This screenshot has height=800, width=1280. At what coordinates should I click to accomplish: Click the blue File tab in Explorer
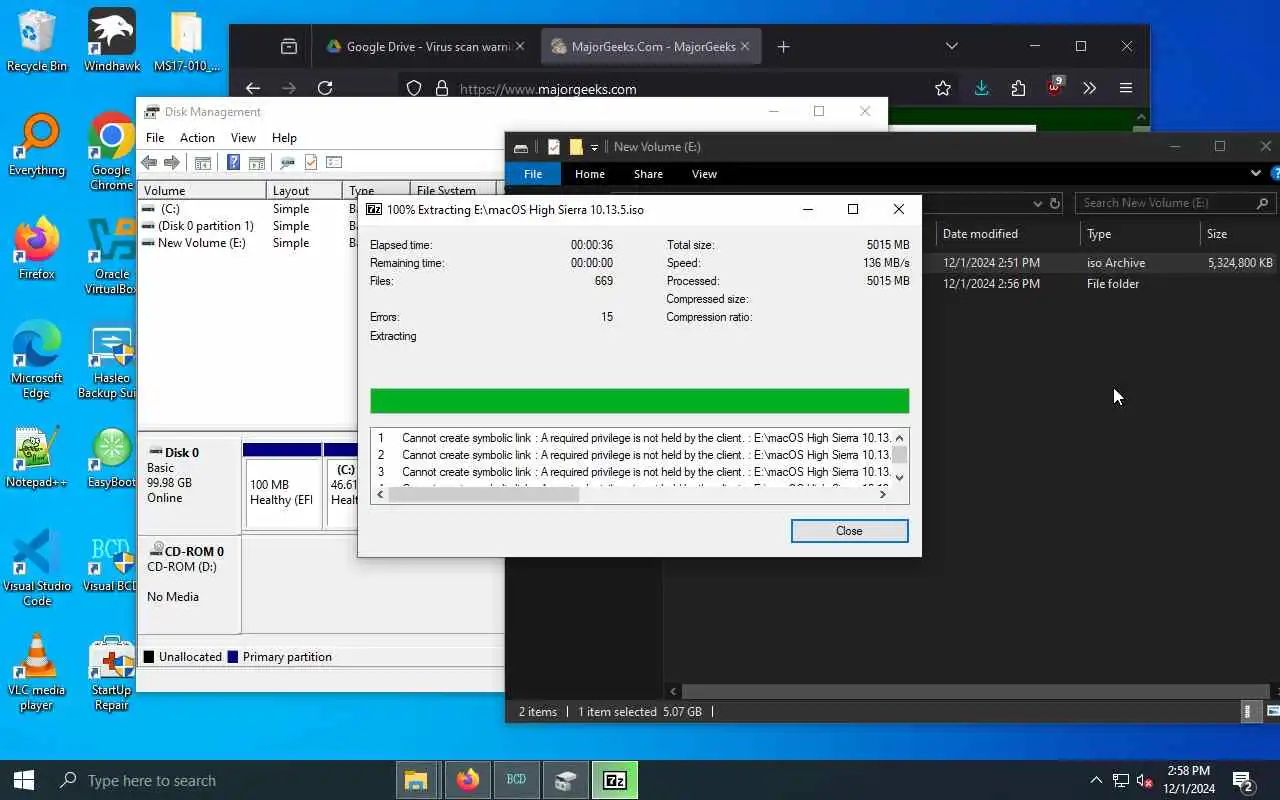click(533, 174)
